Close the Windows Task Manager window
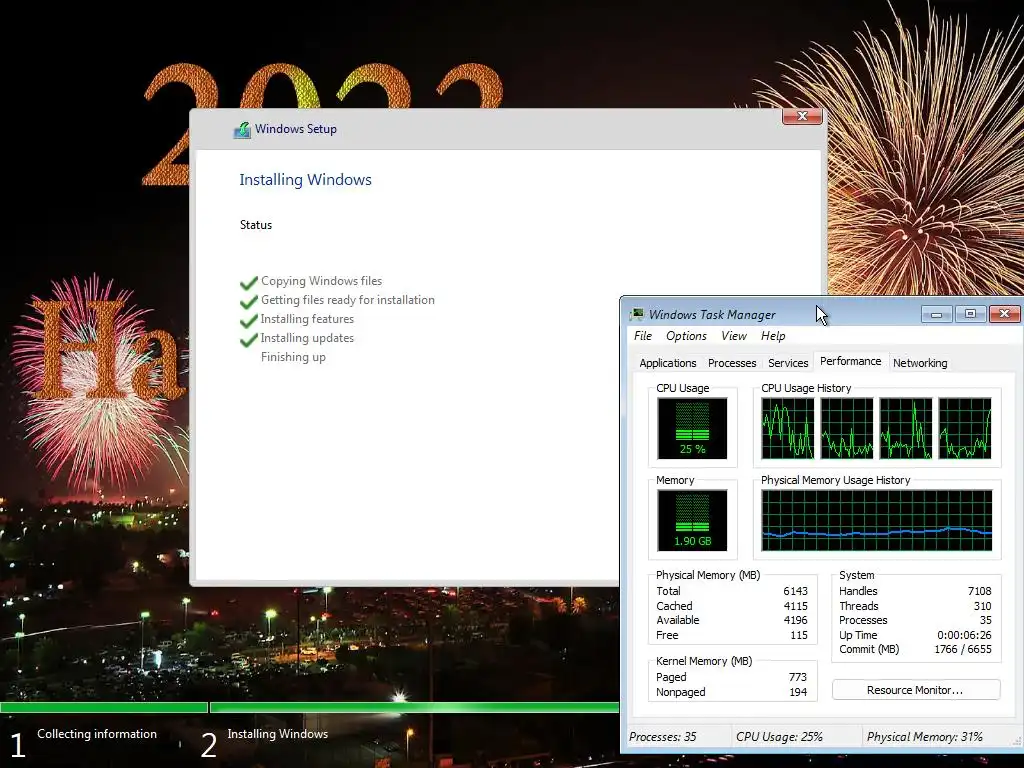1024x768 pixels. [x=1004, y=314]
